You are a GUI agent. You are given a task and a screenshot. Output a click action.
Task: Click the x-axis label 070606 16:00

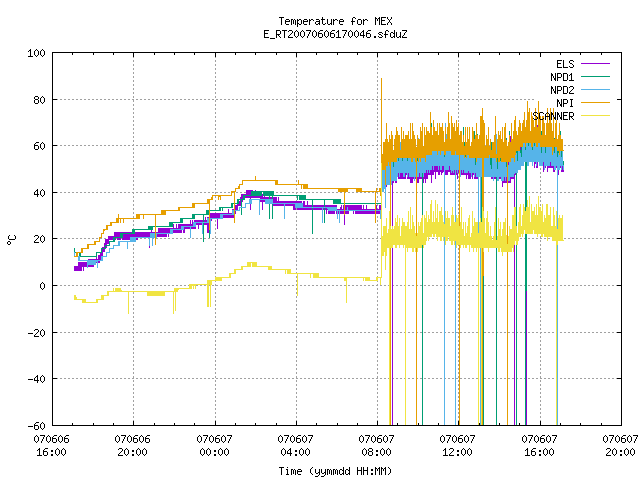click(51, 446)
